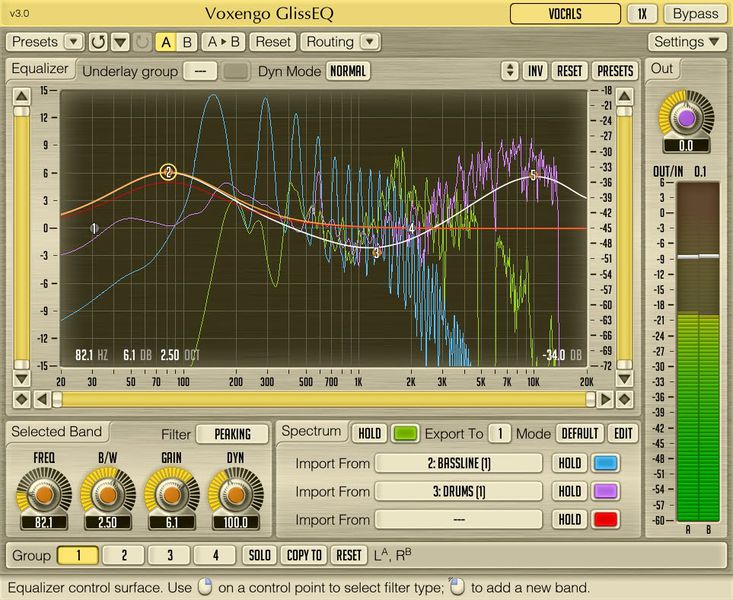Click the A to B copy button
This screenshot has height=600, width=733.
223,42
